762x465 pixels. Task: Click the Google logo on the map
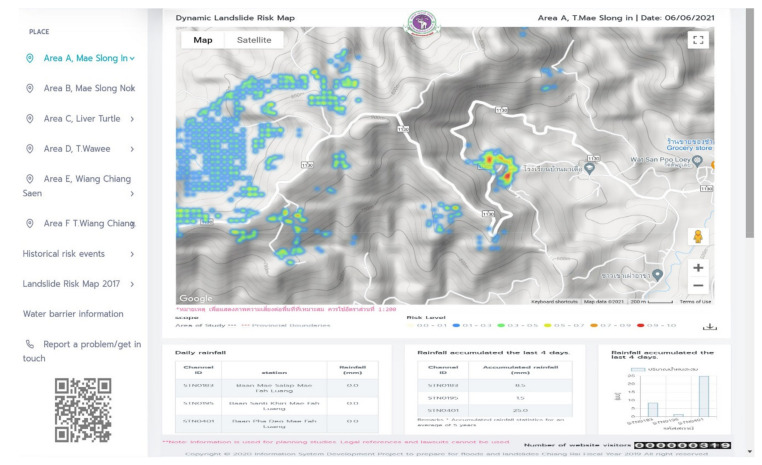pos(195,298)
